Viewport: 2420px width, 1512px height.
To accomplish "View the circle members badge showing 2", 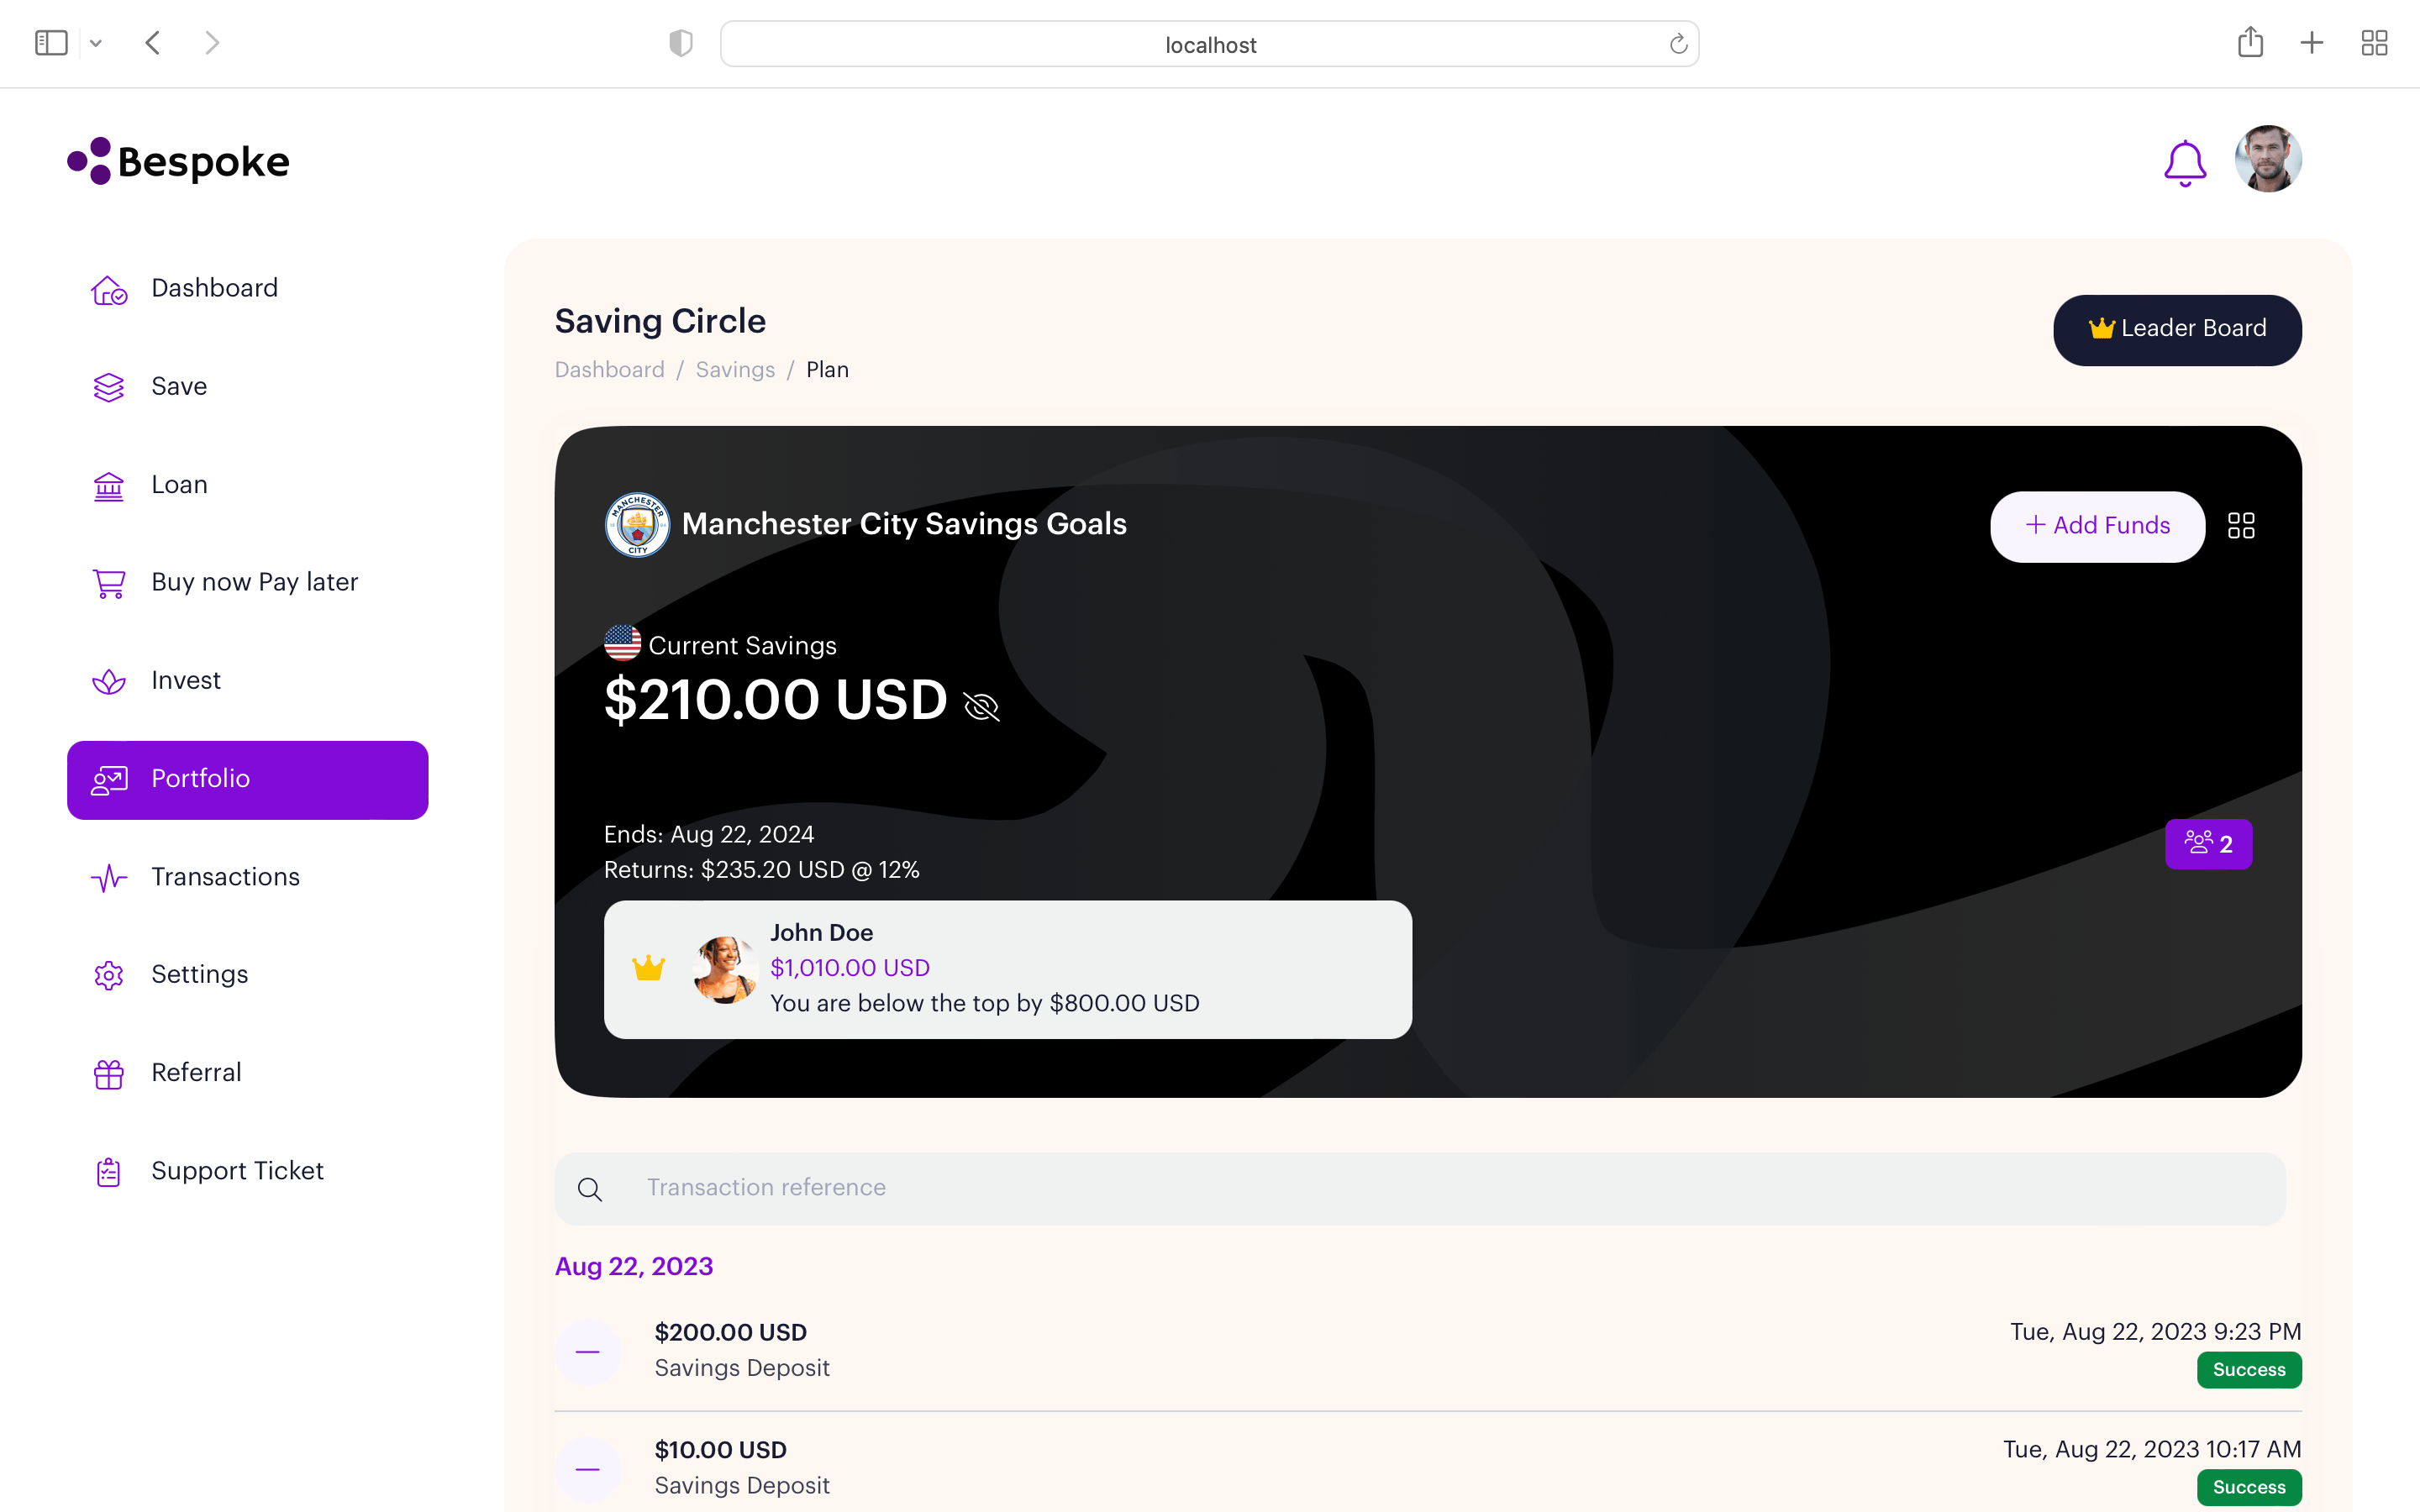I will coord(2208,843).
